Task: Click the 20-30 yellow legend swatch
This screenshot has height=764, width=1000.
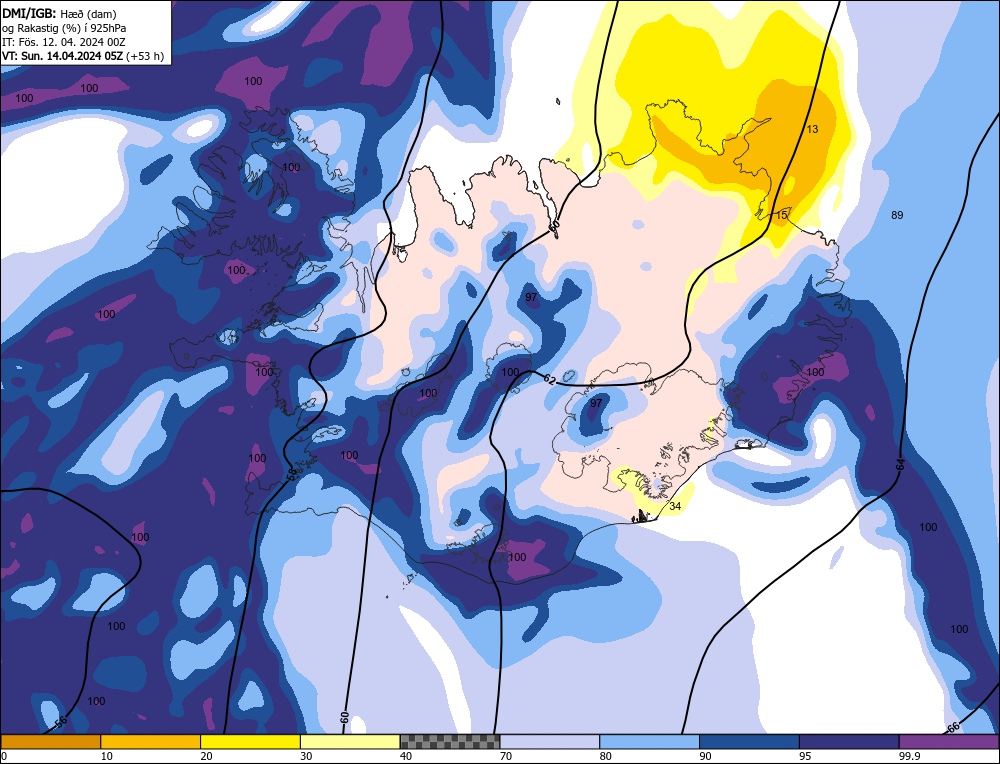Action: point(250,742)
